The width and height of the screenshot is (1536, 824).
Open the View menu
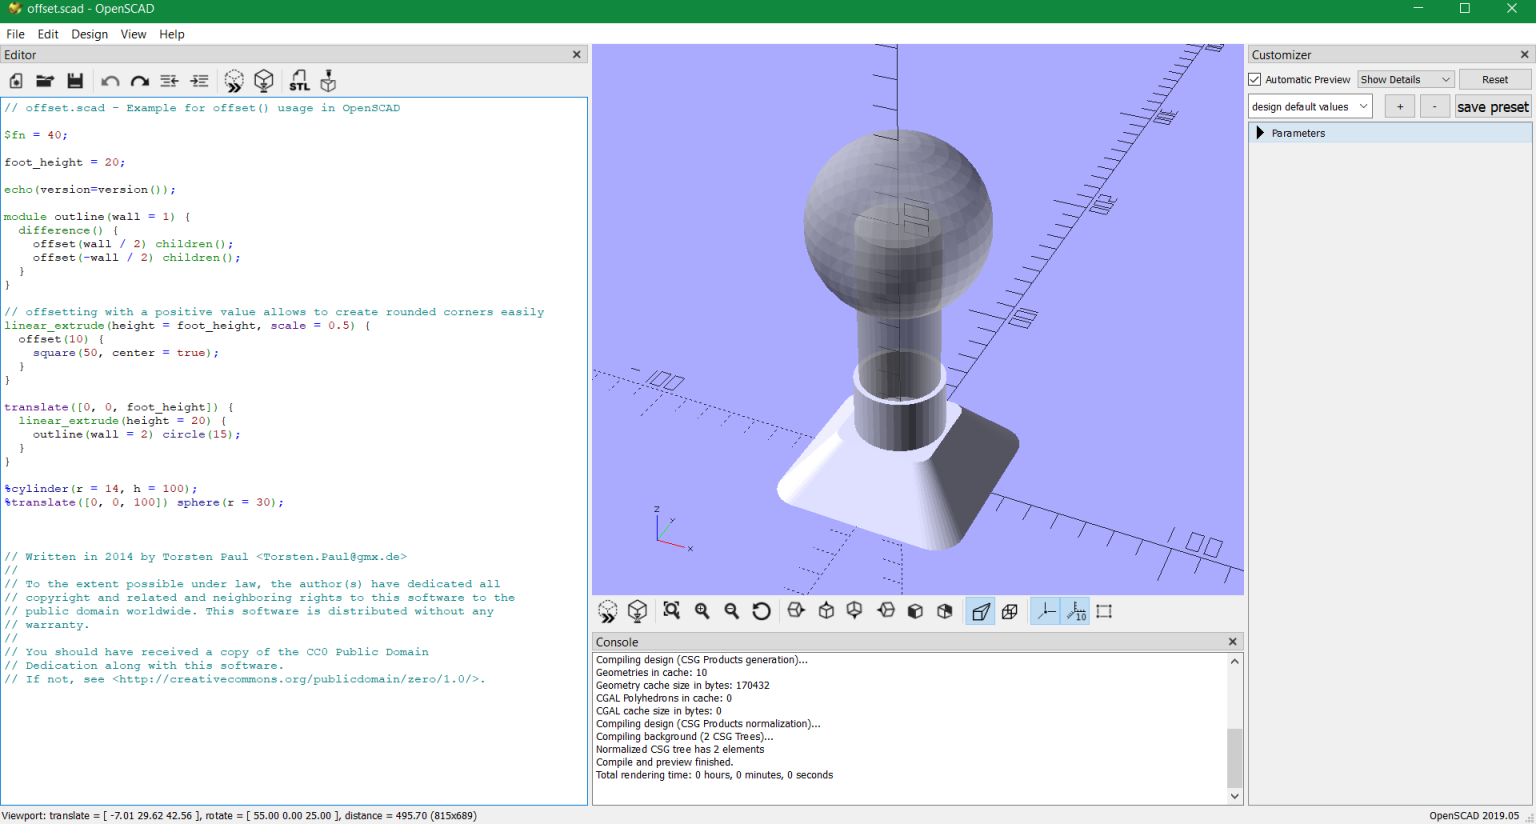(x=133, y=33)
